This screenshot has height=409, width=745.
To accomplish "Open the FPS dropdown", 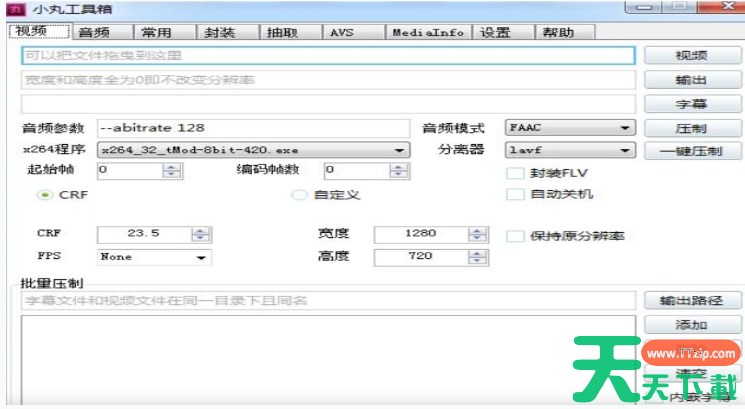I will pyautogui.click(x=202, y=257).
